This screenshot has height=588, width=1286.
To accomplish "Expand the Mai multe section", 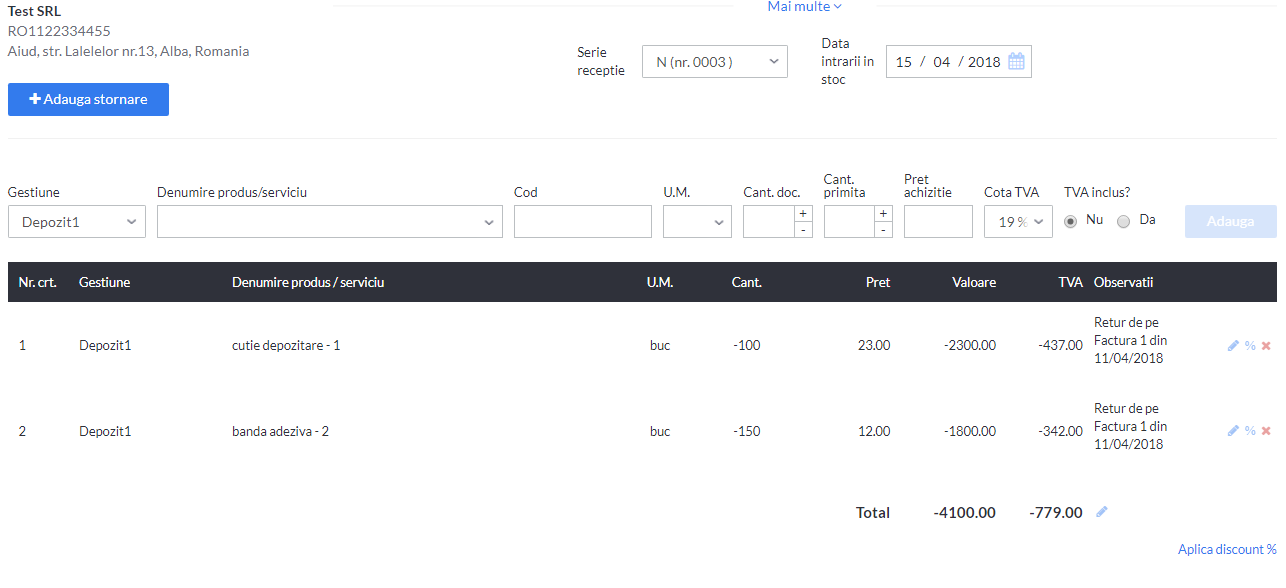I will 805,7.
